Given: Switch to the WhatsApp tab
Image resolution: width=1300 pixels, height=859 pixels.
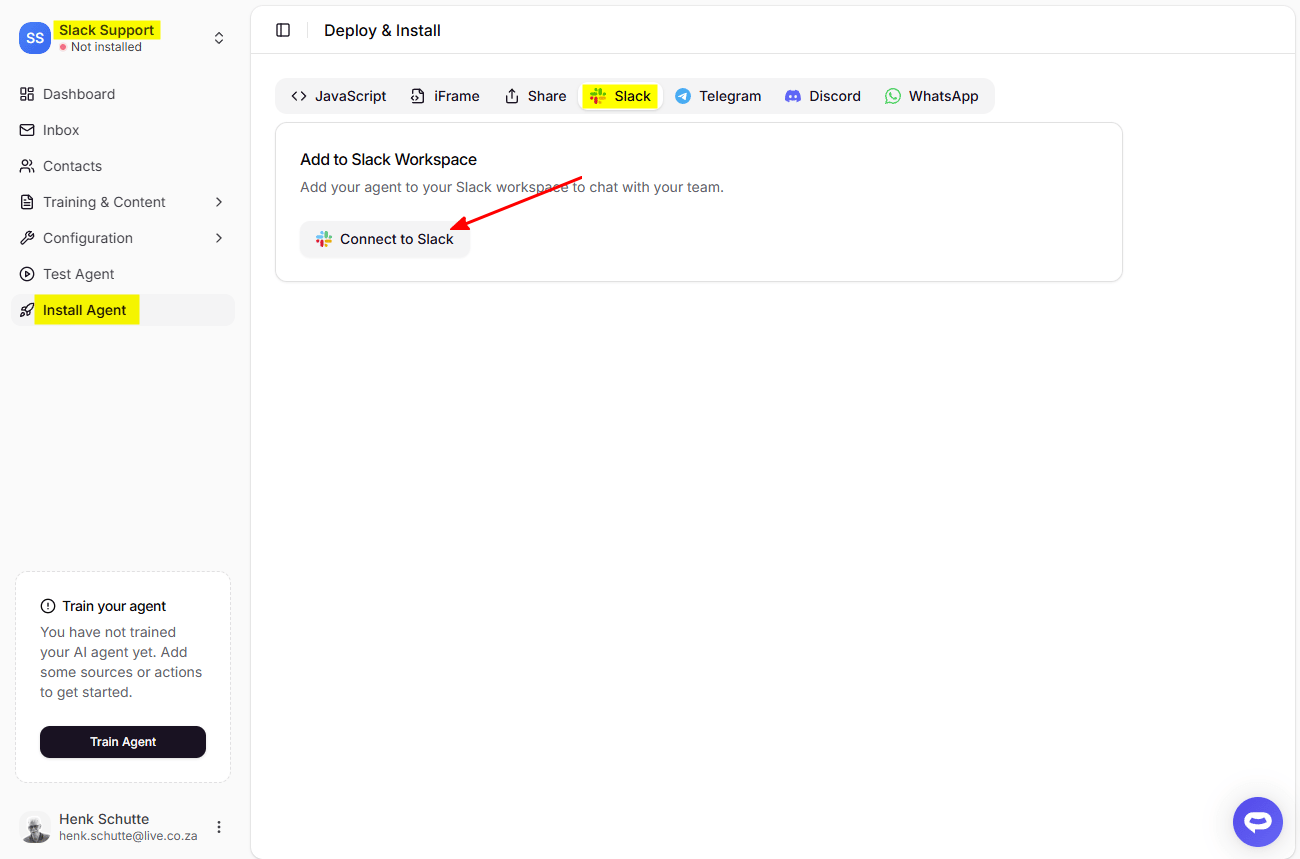Looking at the screenshot, I should pyautogui.click(x=932, y=96).
